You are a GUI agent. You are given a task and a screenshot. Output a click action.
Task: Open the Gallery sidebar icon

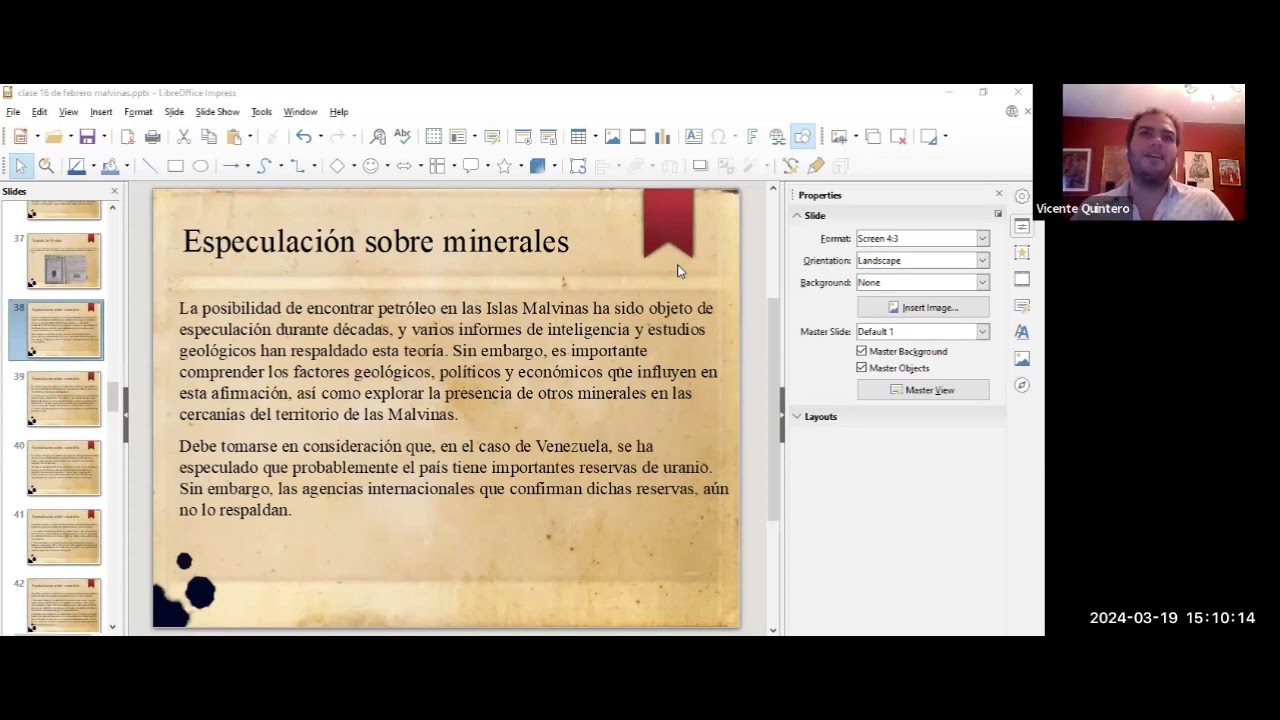(1021, 358)
